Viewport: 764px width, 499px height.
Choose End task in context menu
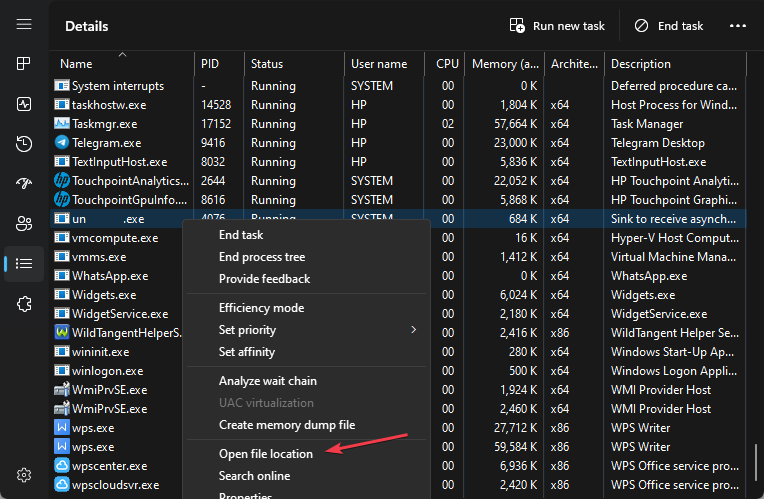241,235
